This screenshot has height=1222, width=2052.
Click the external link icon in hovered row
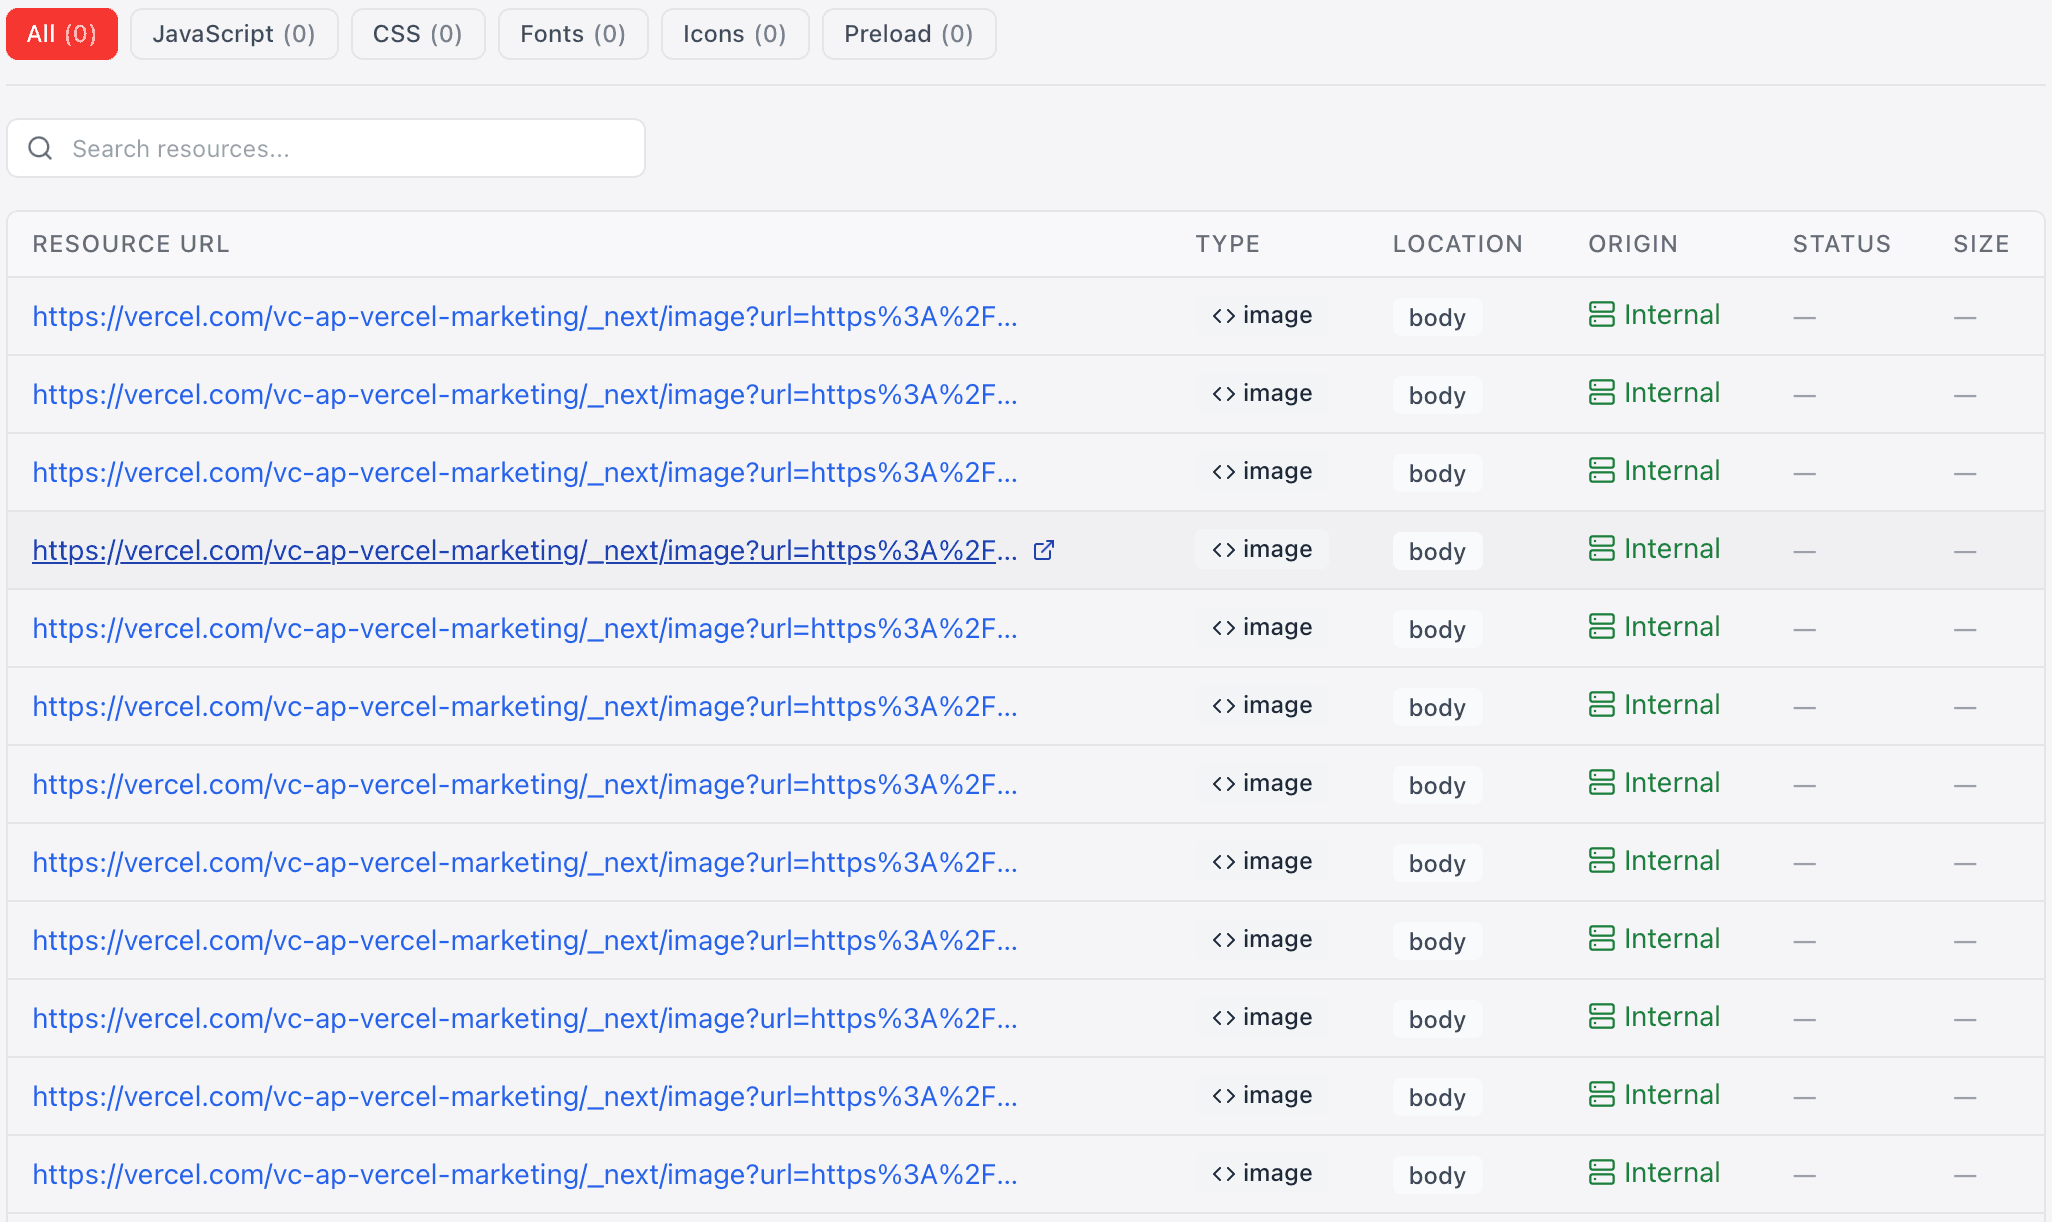1043,550
